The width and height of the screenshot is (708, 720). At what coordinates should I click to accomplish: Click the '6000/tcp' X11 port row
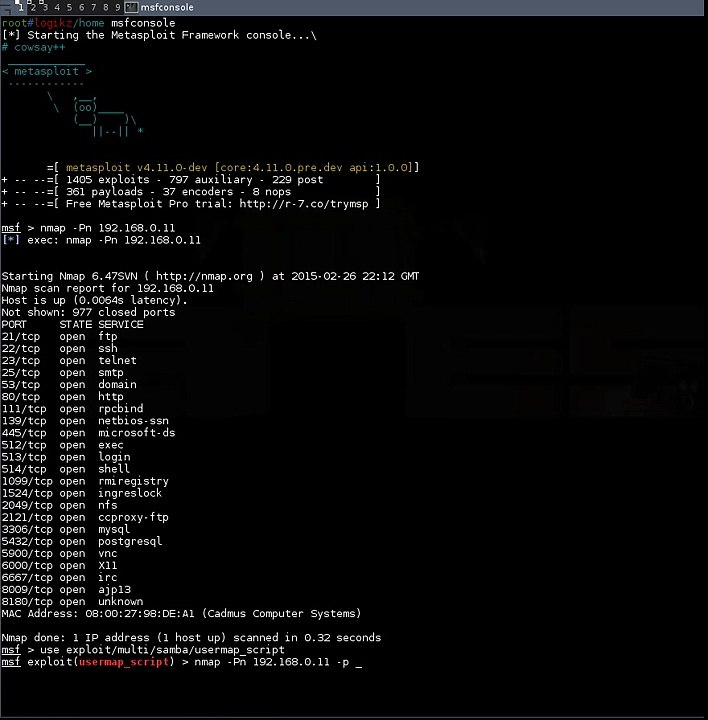(59, 566)
